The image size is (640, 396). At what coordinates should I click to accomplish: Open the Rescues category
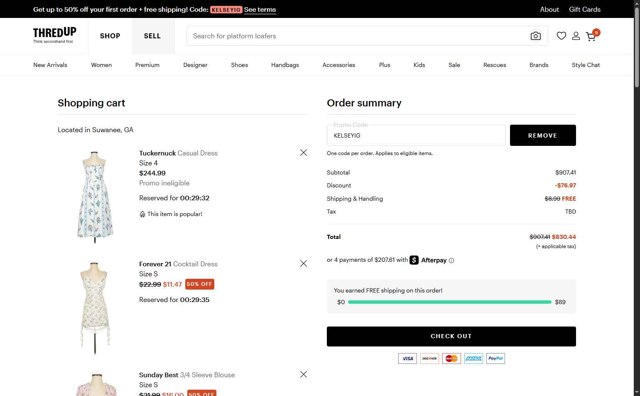495,65
